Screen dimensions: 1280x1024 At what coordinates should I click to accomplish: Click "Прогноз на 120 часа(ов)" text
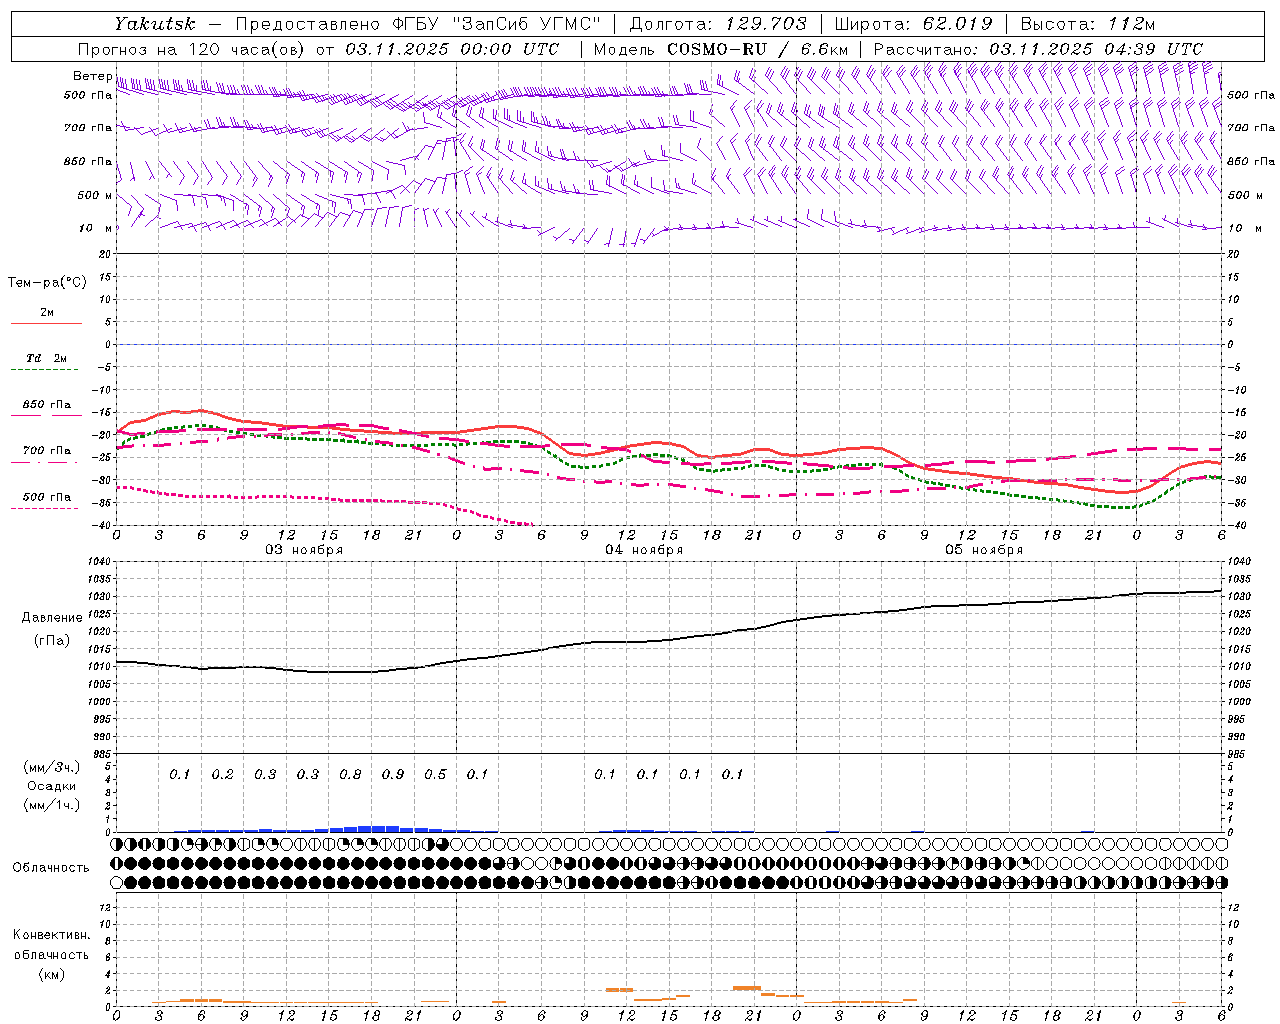[191, 49]
